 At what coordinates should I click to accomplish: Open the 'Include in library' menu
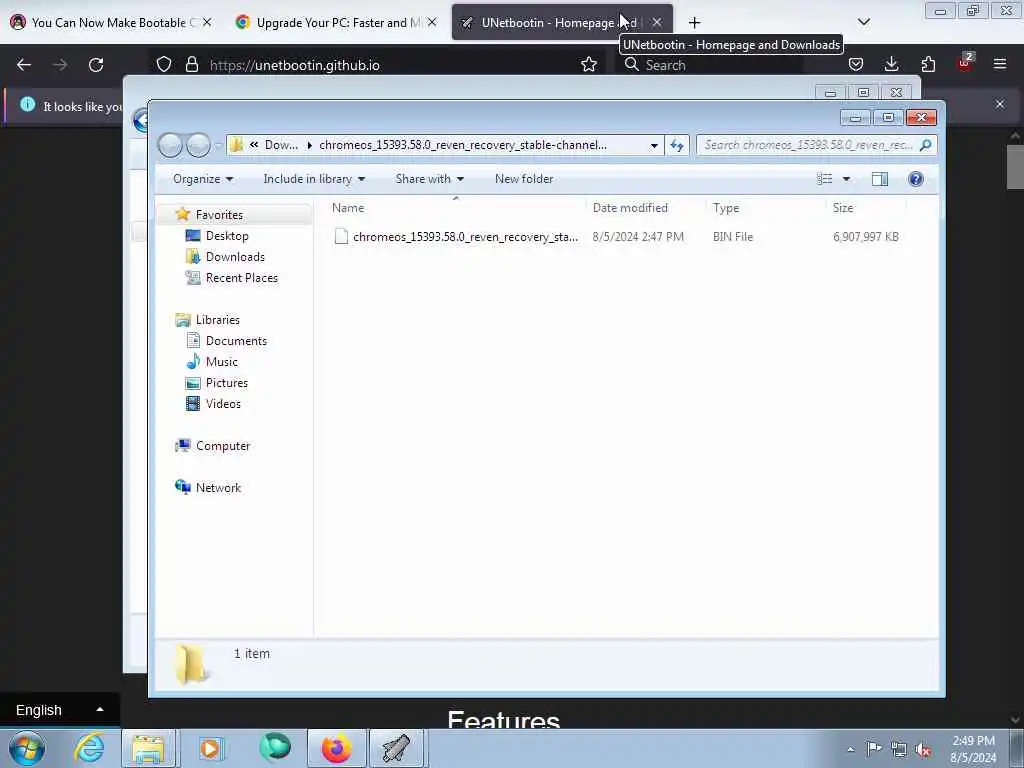tap(314, 179)
